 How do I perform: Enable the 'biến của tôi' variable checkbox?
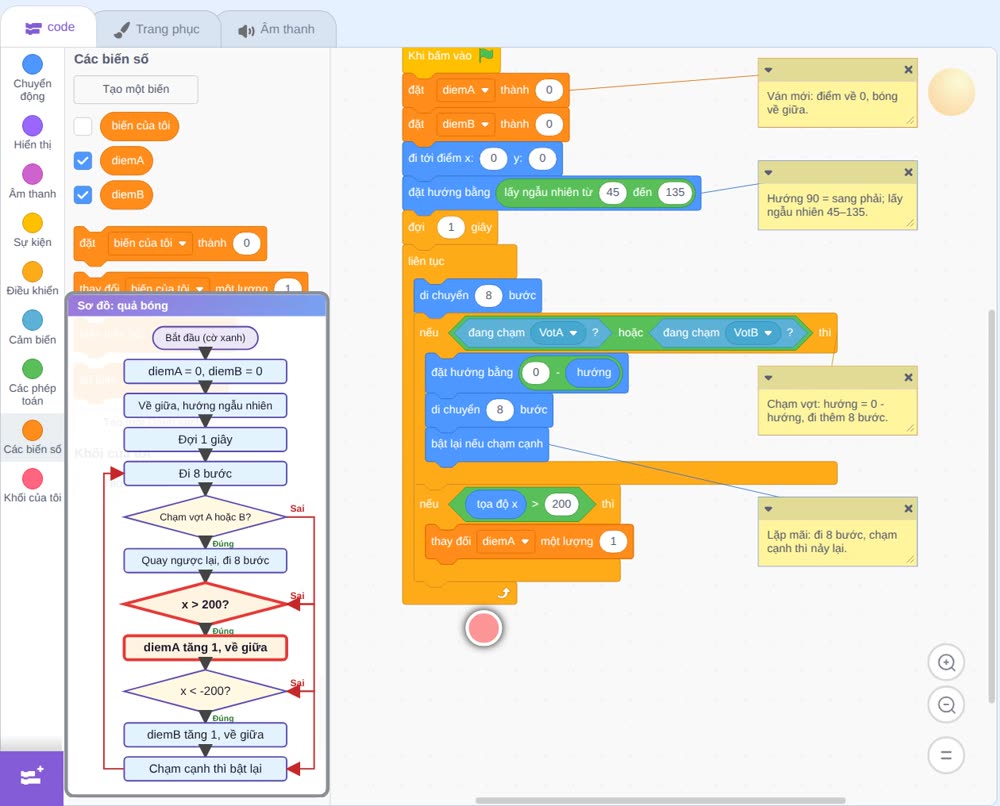pos(83,126)
